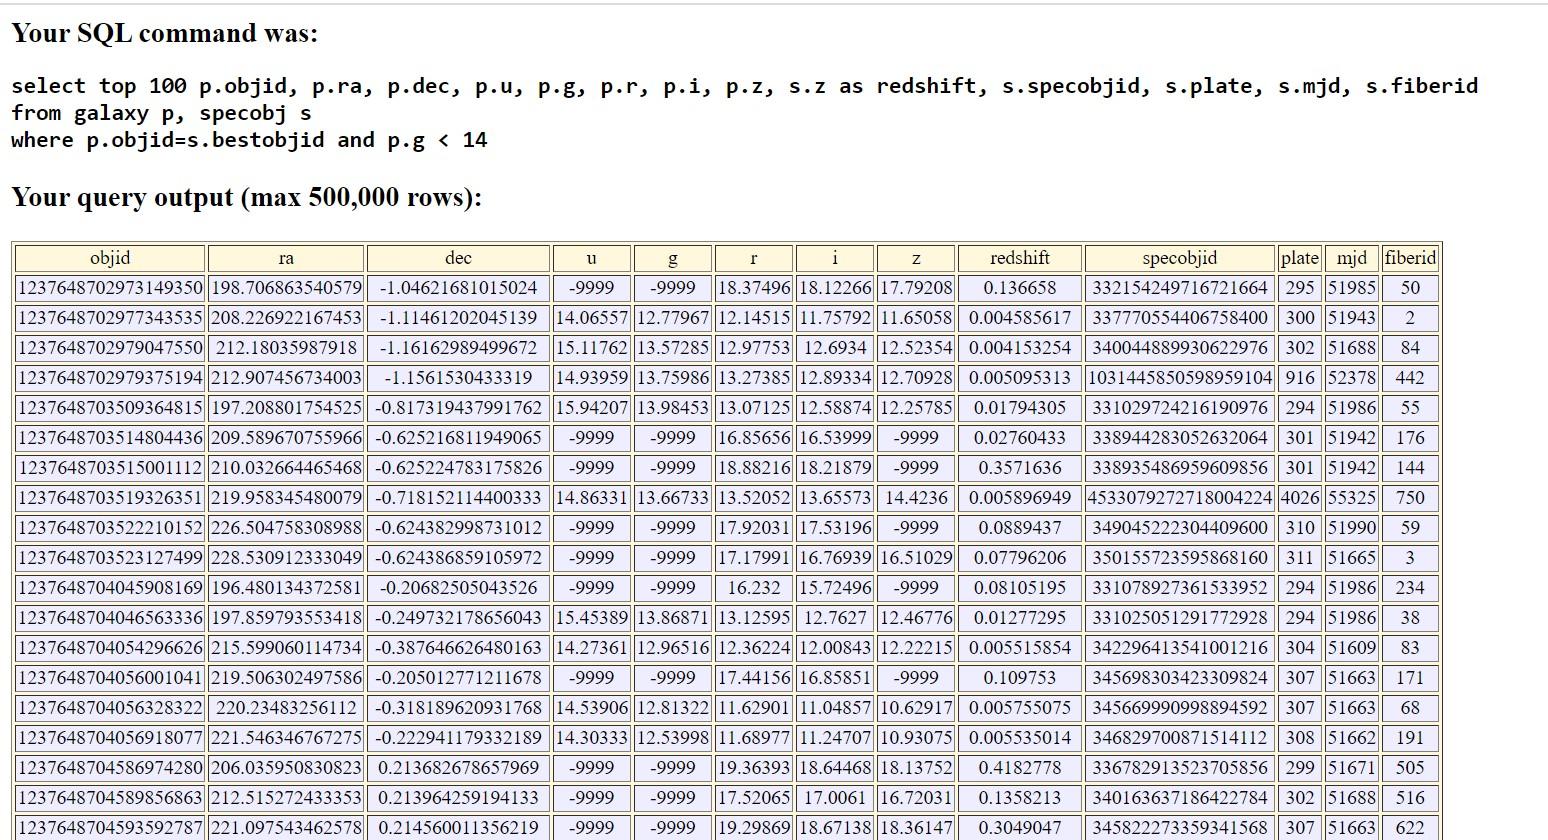This screenshot has height=840, width=1548.
Task: Select the dec column header
Action: point(458,258)
